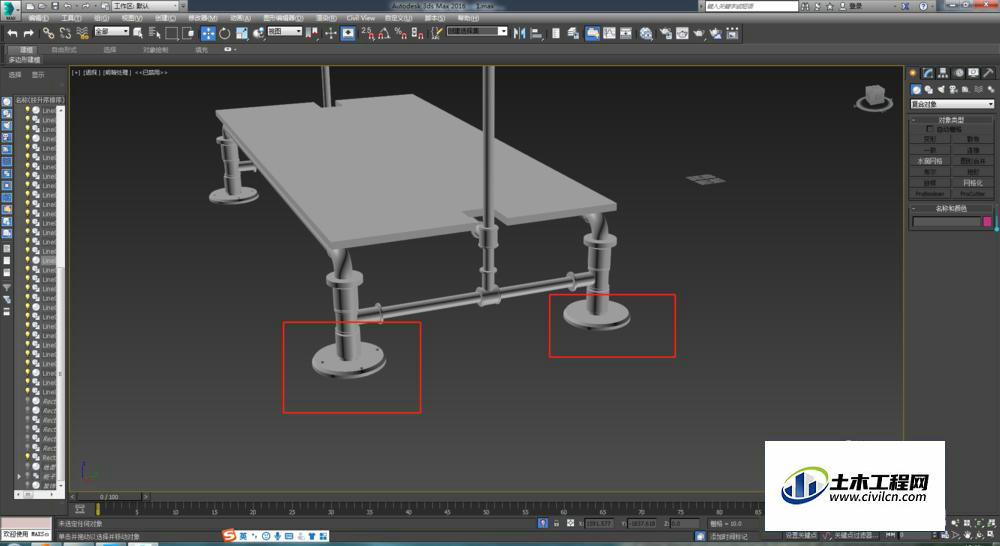
Task: Open the Motion command panel tab
Action: (959, 73)
